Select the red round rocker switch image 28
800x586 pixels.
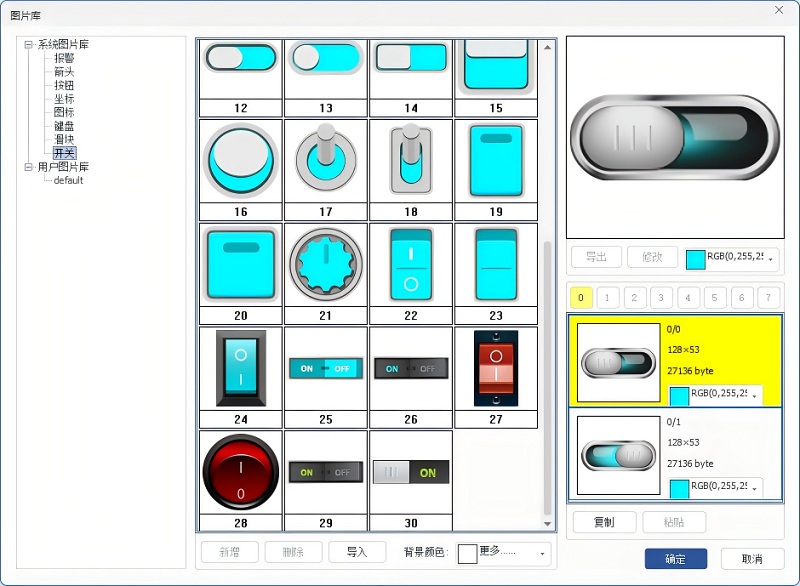pos(241,472)
